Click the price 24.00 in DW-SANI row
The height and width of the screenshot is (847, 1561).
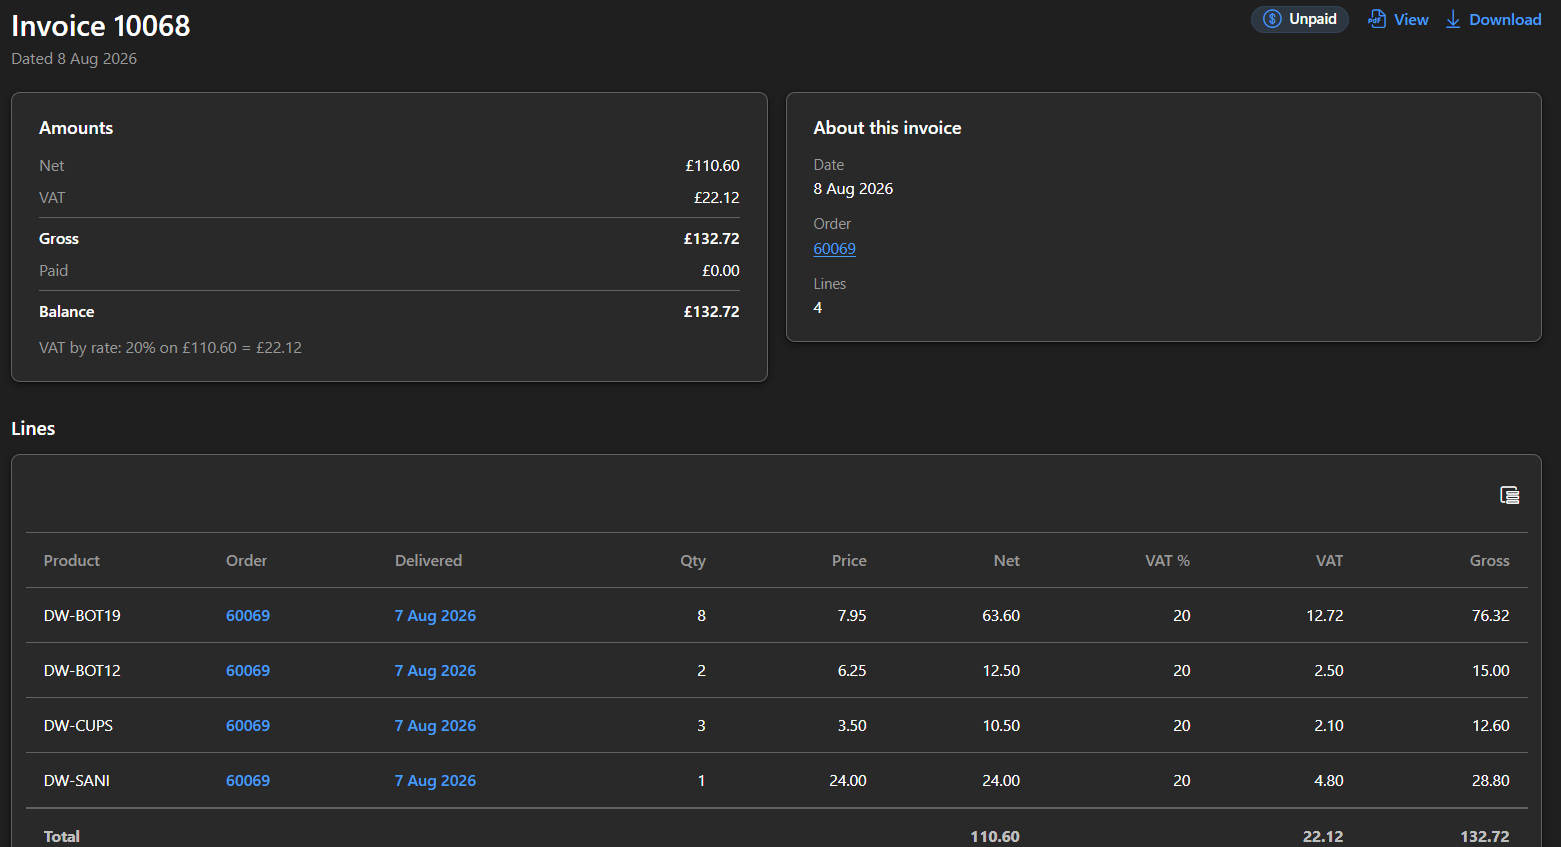click(848, 780)
